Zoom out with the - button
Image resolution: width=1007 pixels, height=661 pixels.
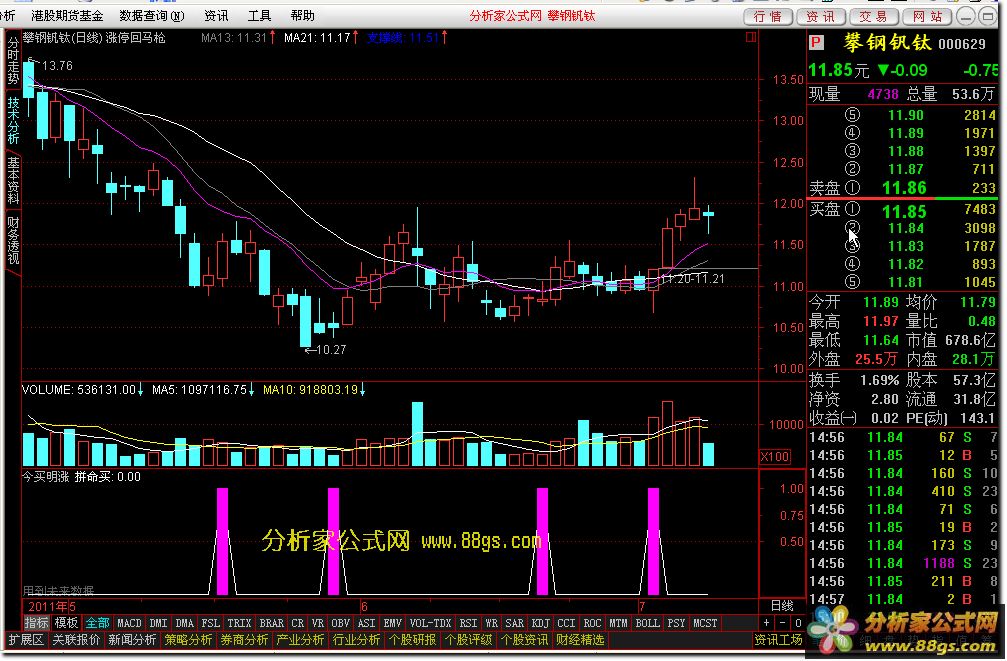point(782,622)
